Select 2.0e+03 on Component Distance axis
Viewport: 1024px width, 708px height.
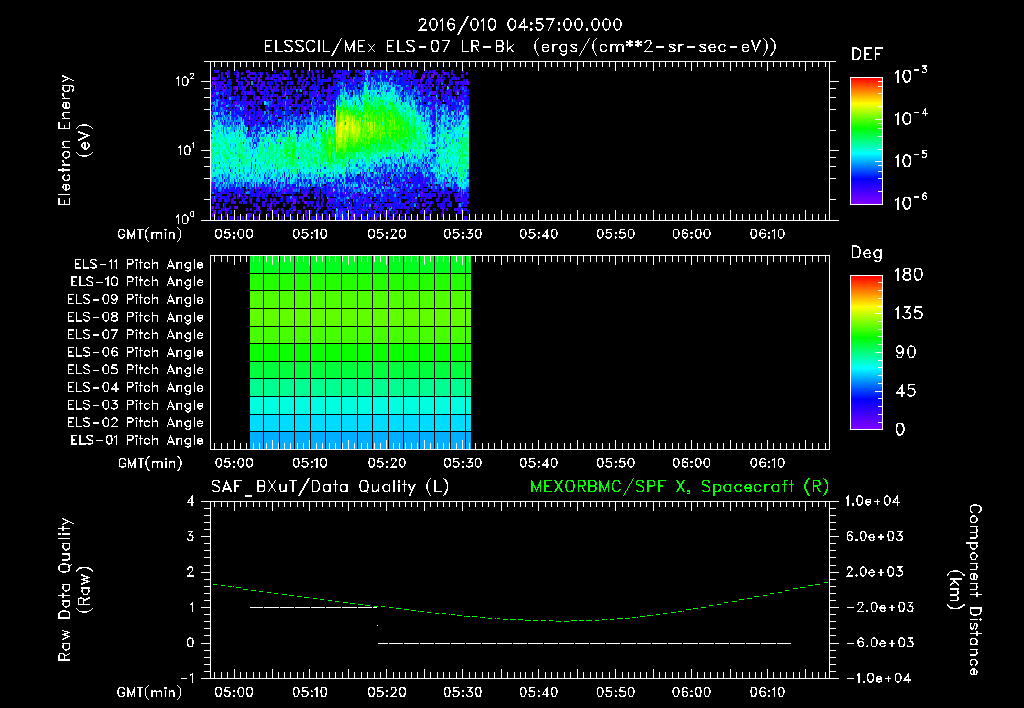(874, 571)
